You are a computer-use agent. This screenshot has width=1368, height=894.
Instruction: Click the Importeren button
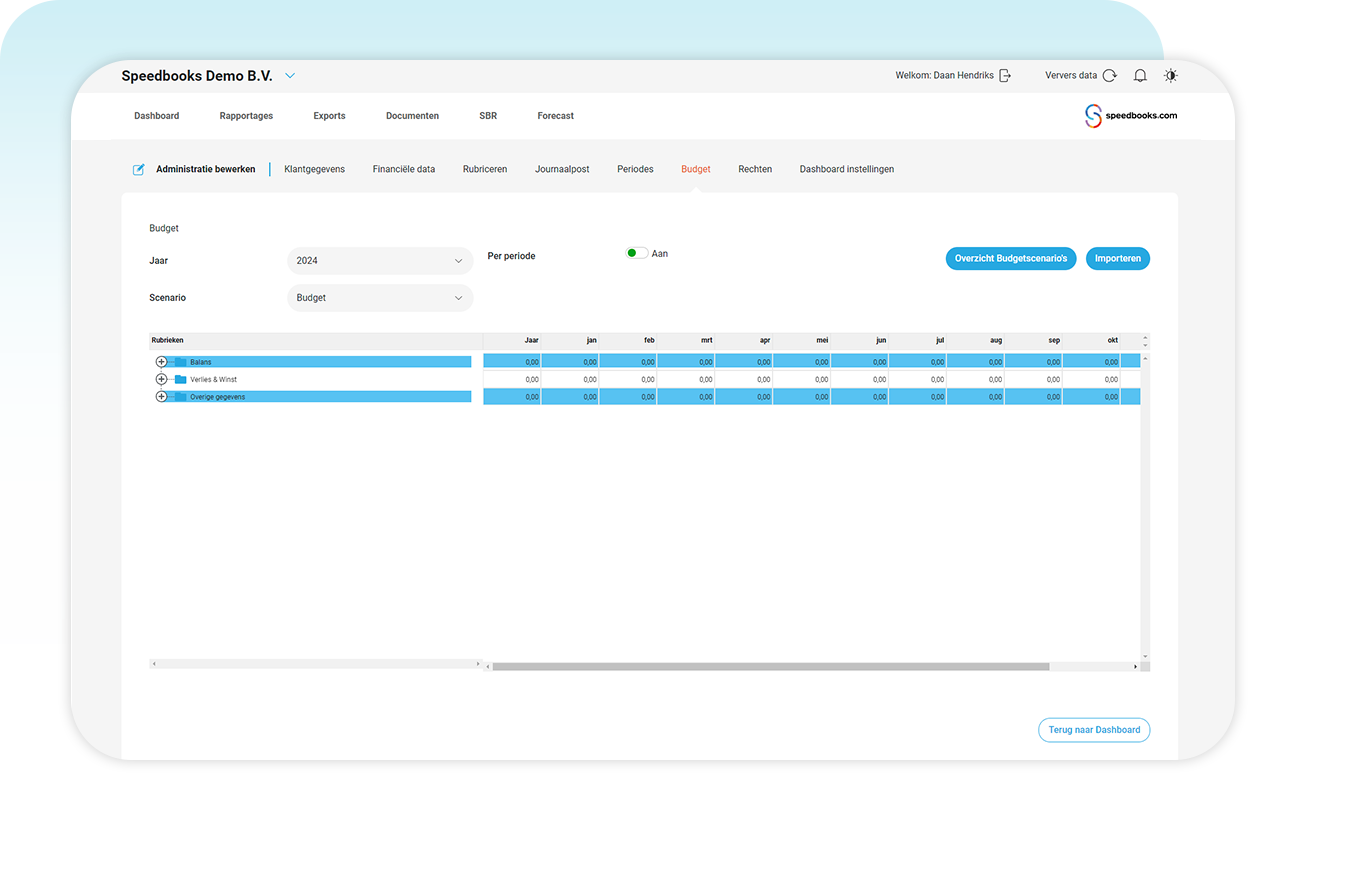point(1118,259)
